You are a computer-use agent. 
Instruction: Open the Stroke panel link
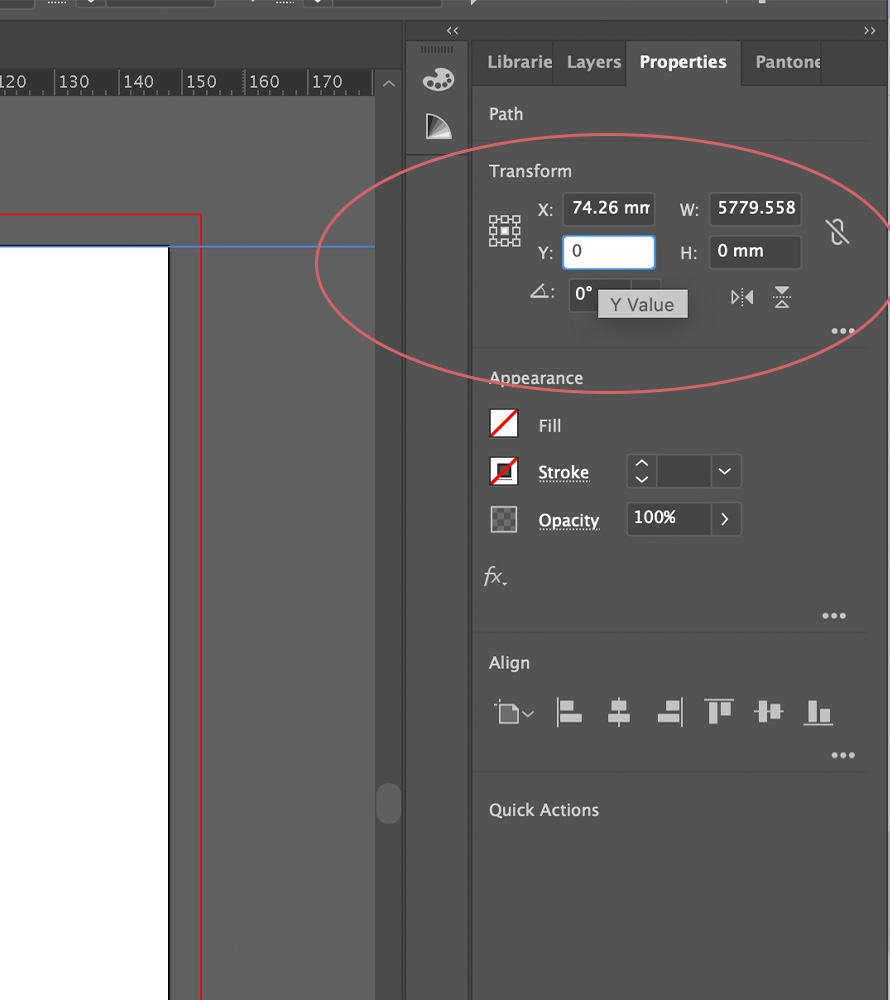[564, 473]
